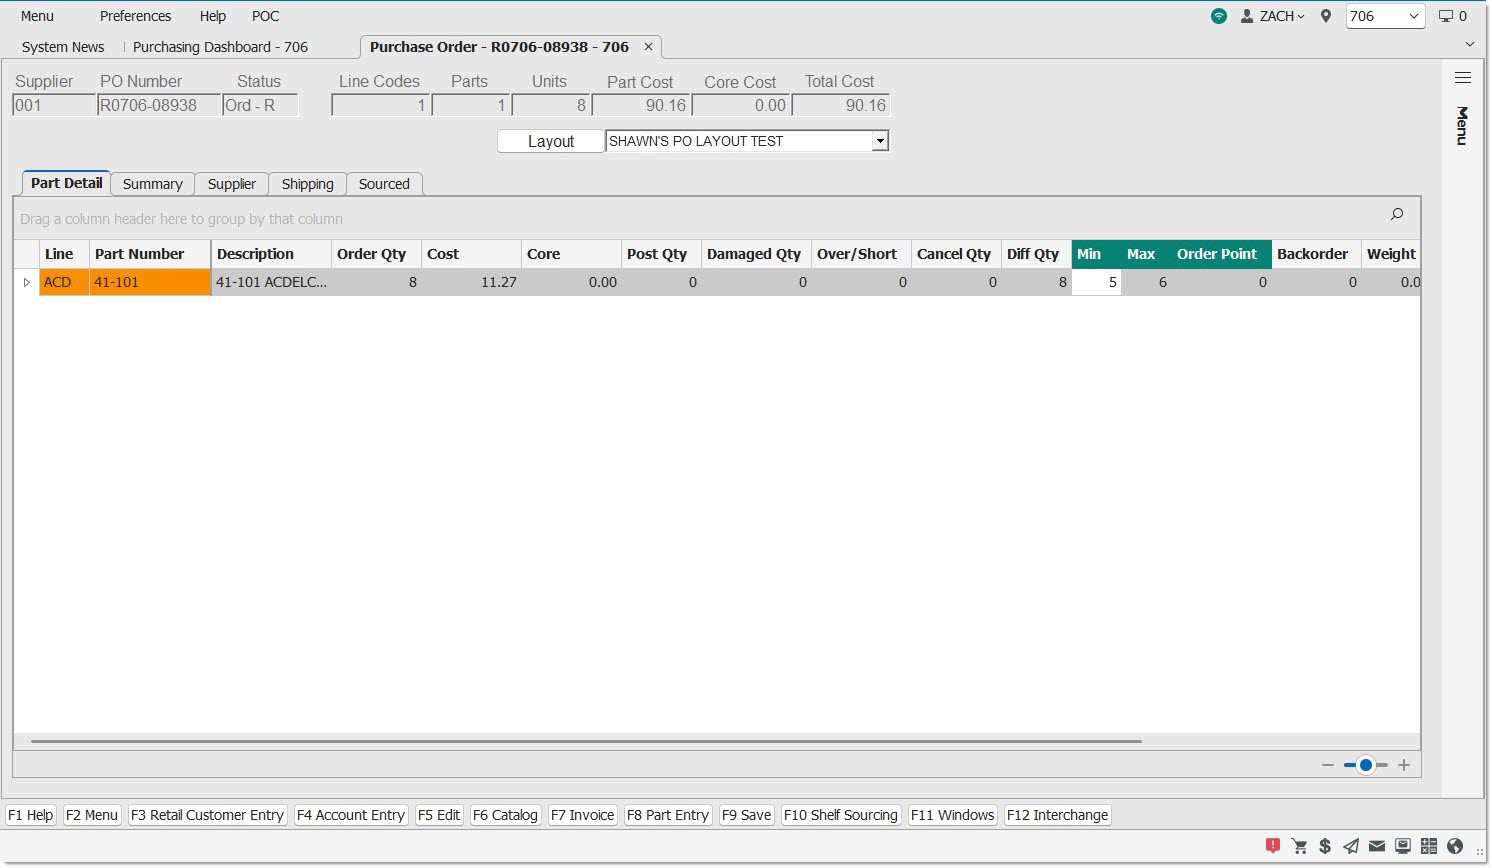Open the hamburger menu icon on sidebar
1492x868 pixels.
coord(1462,78)
